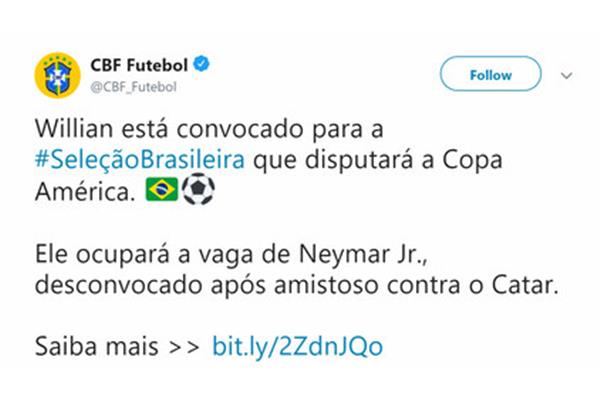Click the line "Ele ocupará a vaga de"
600x400 pixels.
click(x=163, y=254)
